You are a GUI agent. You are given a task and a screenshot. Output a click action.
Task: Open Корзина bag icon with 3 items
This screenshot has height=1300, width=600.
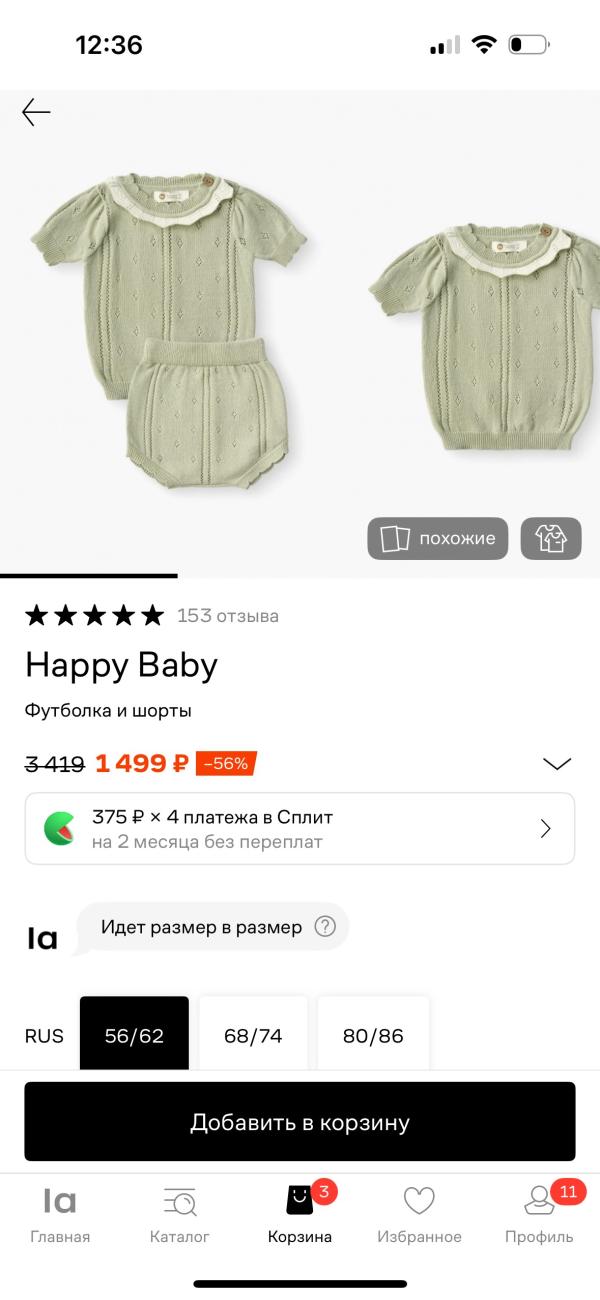(x=300, y=1201)
